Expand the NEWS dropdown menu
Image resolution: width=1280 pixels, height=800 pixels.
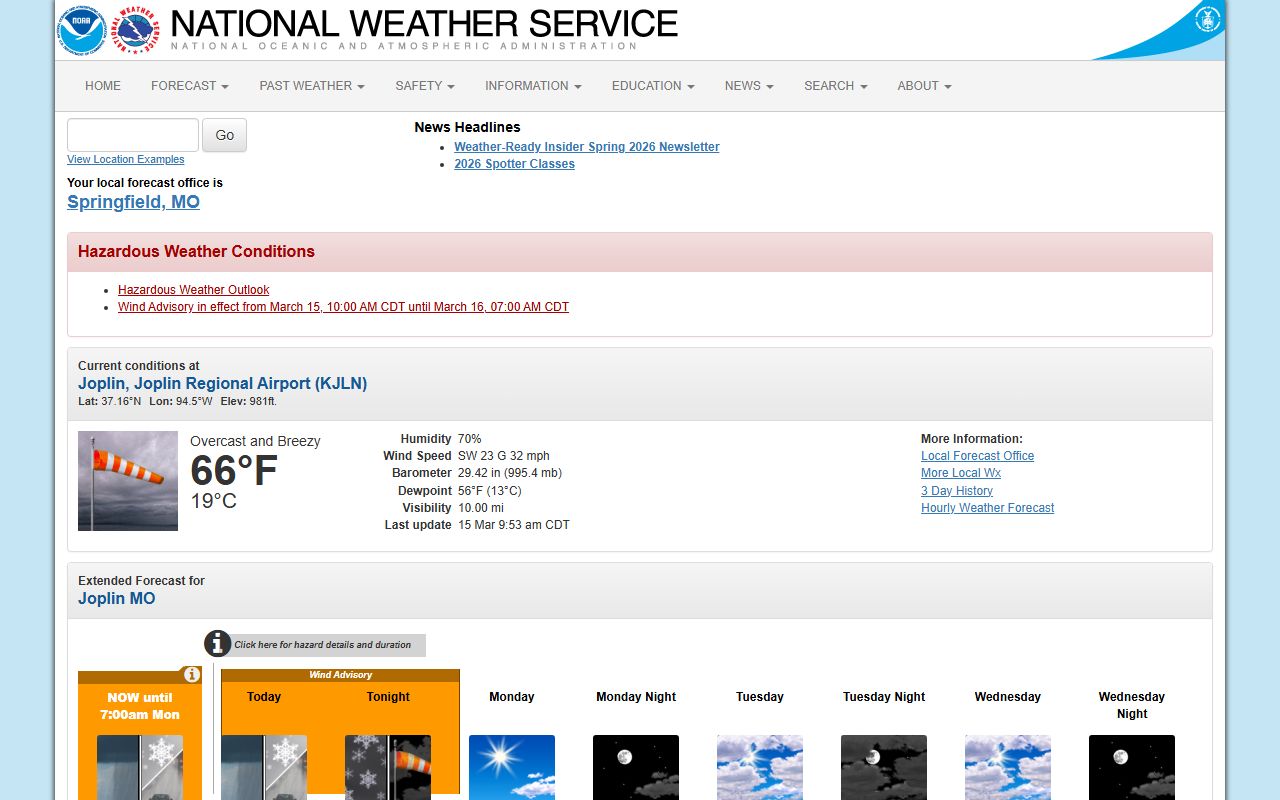[749, 86]
